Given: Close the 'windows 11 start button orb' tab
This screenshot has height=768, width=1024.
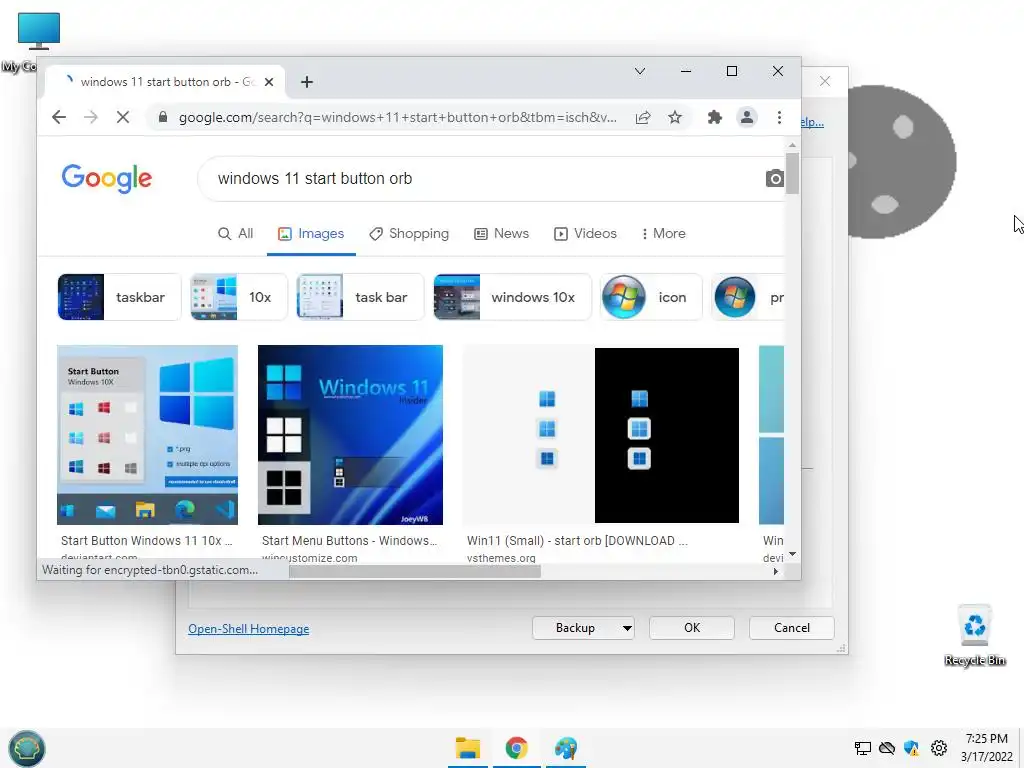Looking at the screenshot, I should (x=269, y=82).
